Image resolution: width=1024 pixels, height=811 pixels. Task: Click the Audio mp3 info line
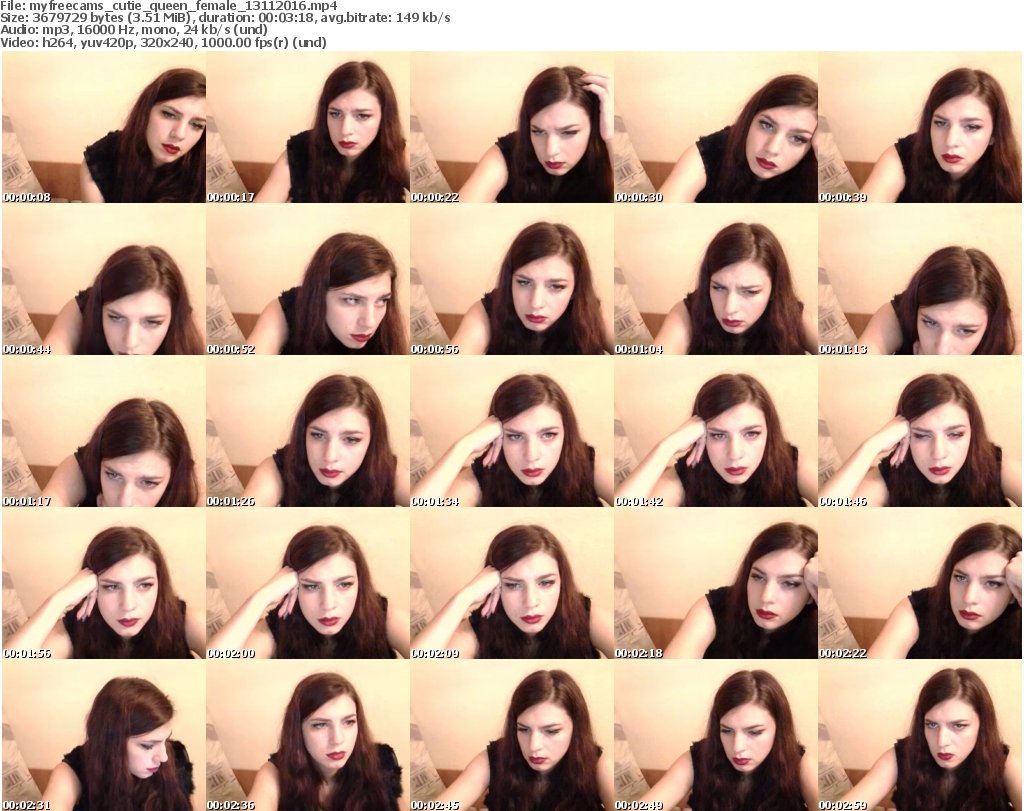[x=134, y=30]
